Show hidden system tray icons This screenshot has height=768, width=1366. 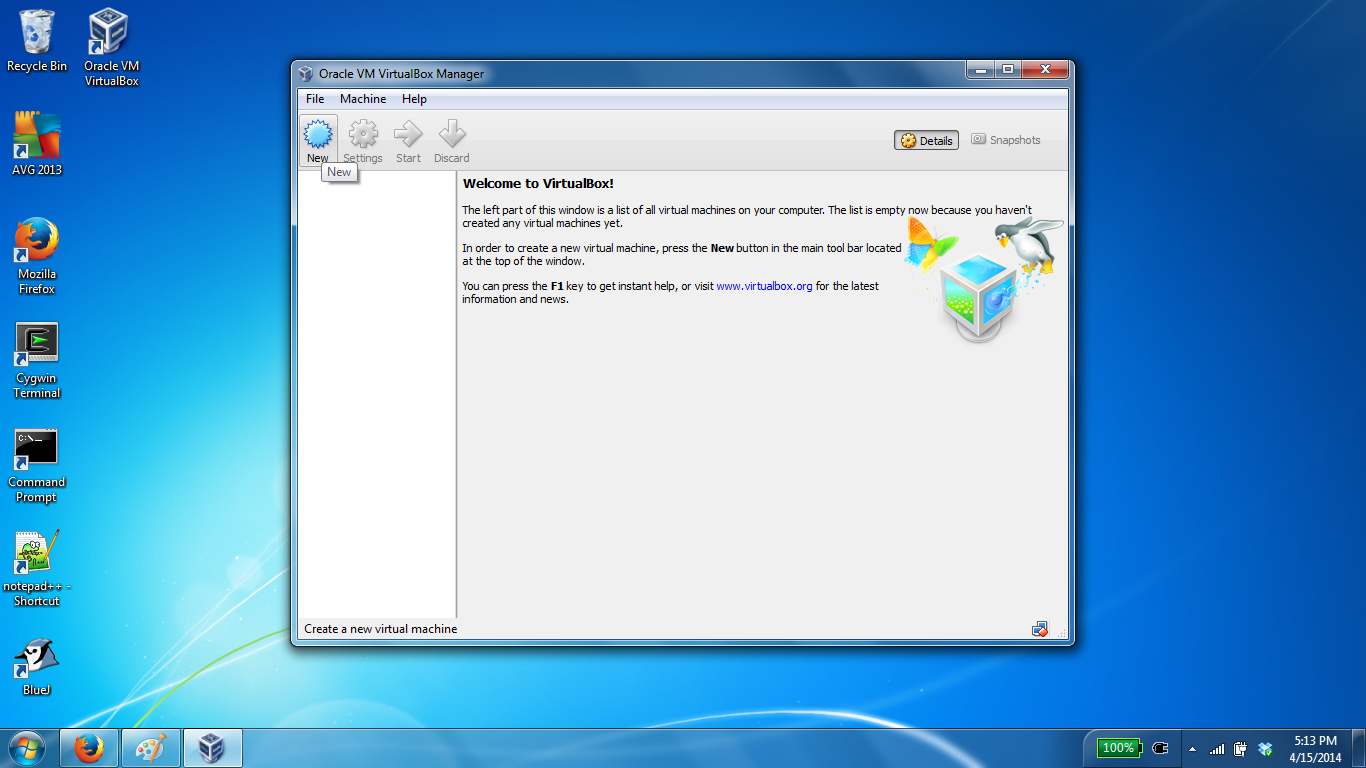pos(1192,749)
